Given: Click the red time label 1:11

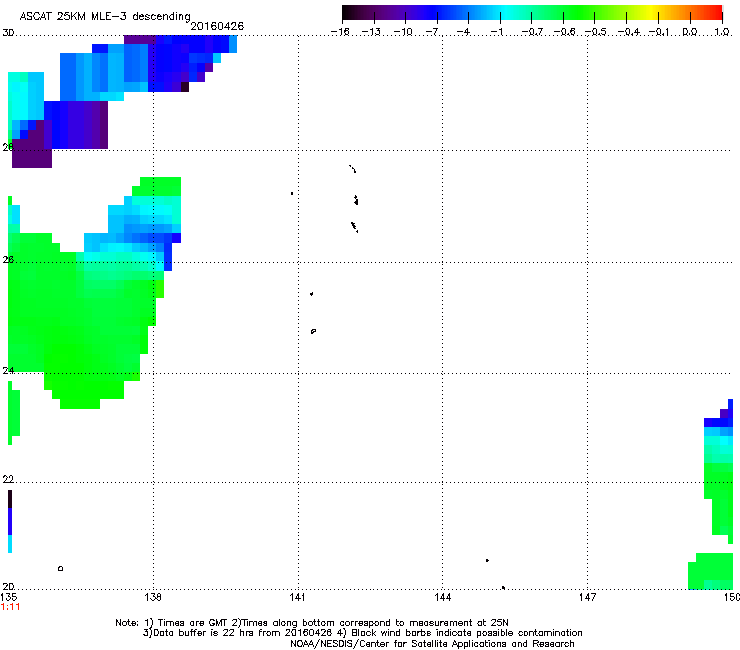Looking at the screenshot, I should 10,607.
